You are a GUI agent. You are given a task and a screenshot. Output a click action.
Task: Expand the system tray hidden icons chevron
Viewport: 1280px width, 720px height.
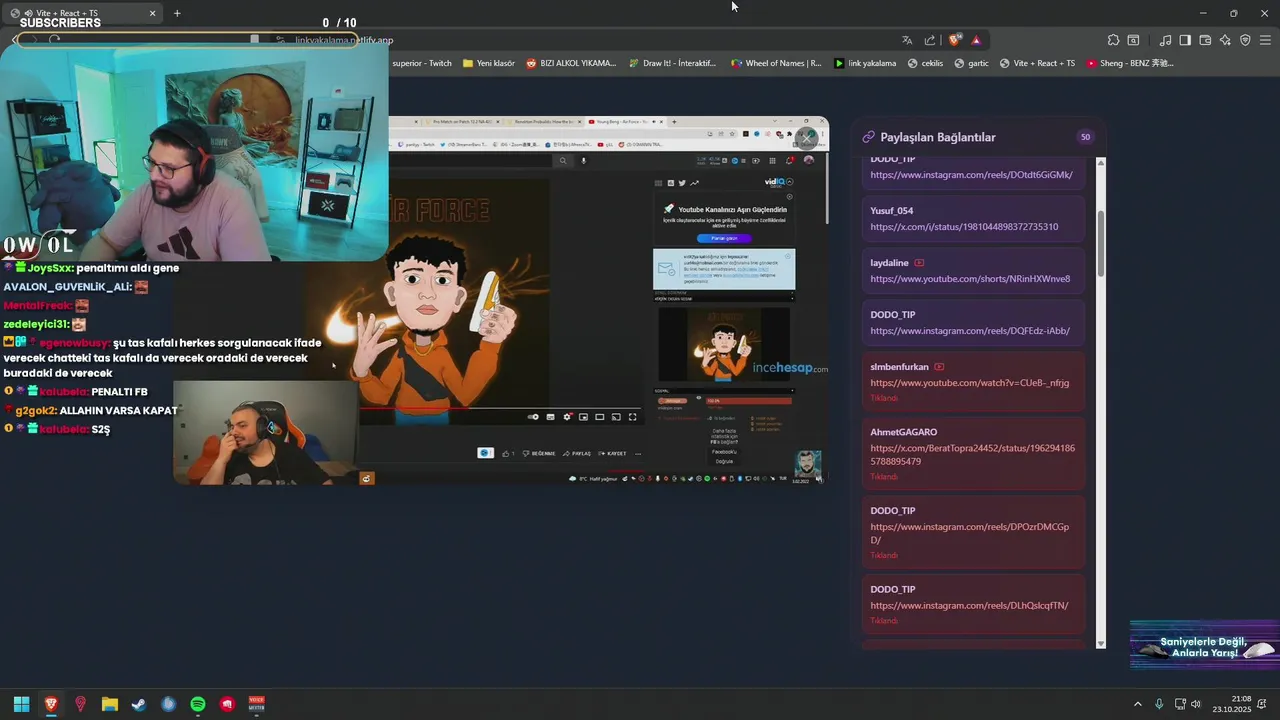point(1137,705)
